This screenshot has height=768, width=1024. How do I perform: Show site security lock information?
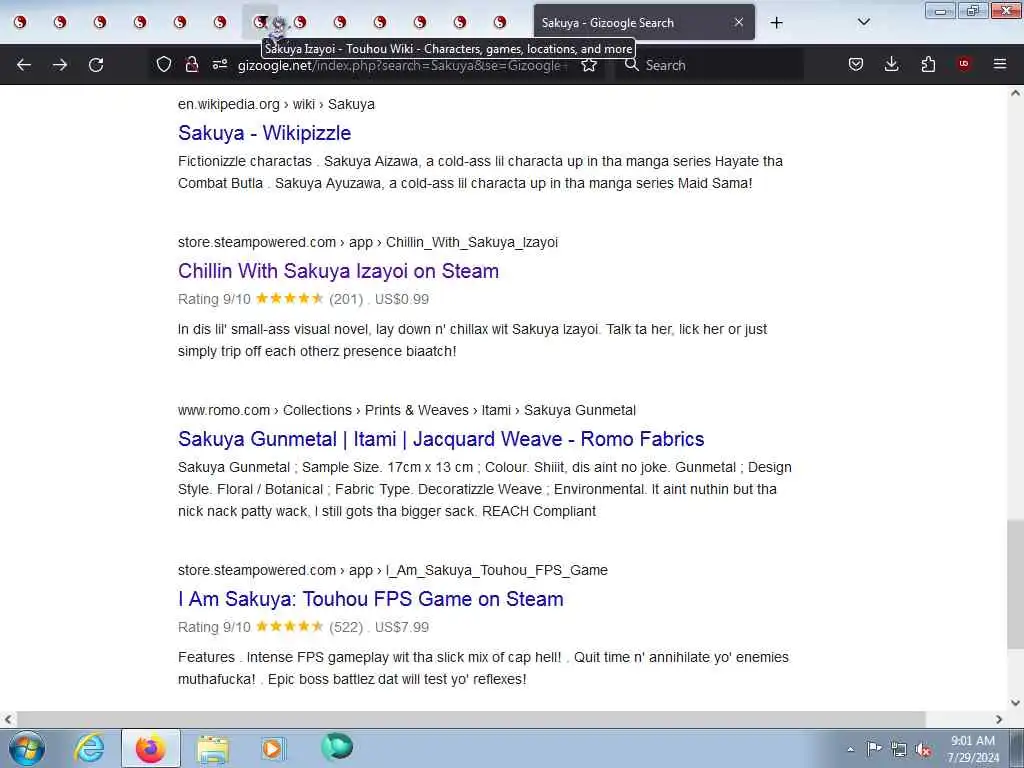(x=191, y=65)
